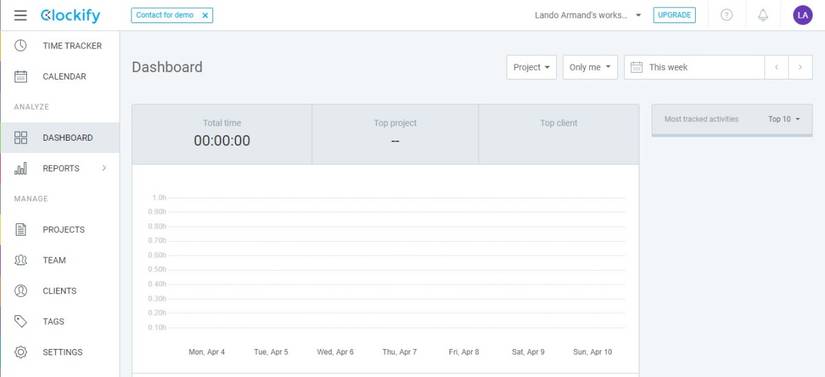This screenshot has width=825, height=377.
Task: Click Fri, Apr 8 chart label
Action: 464,352
